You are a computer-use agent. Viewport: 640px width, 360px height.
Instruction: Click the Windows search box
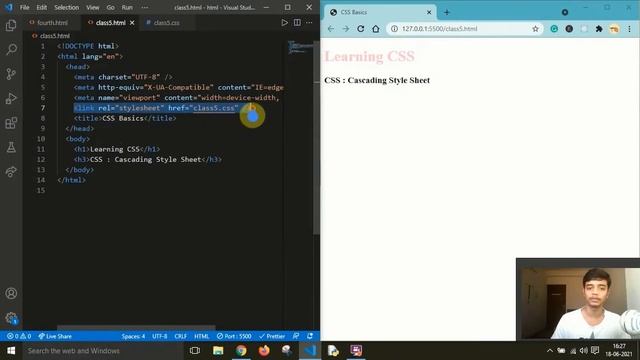(x=103, y=351)
